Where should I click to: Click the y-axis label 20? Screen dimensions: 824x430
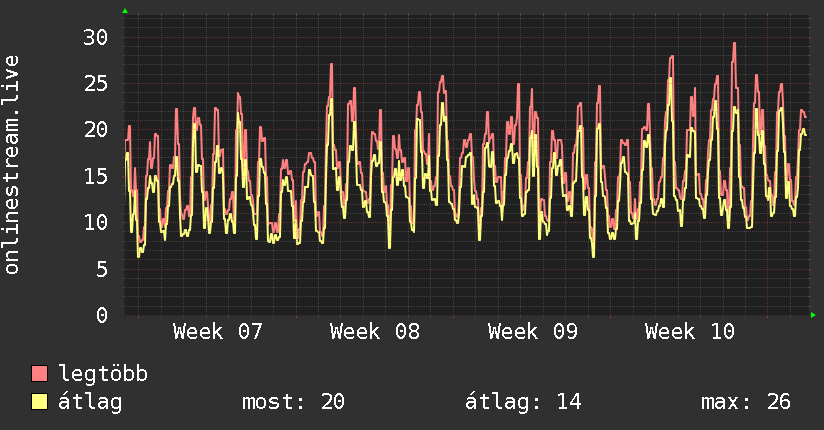coord(96,130)
